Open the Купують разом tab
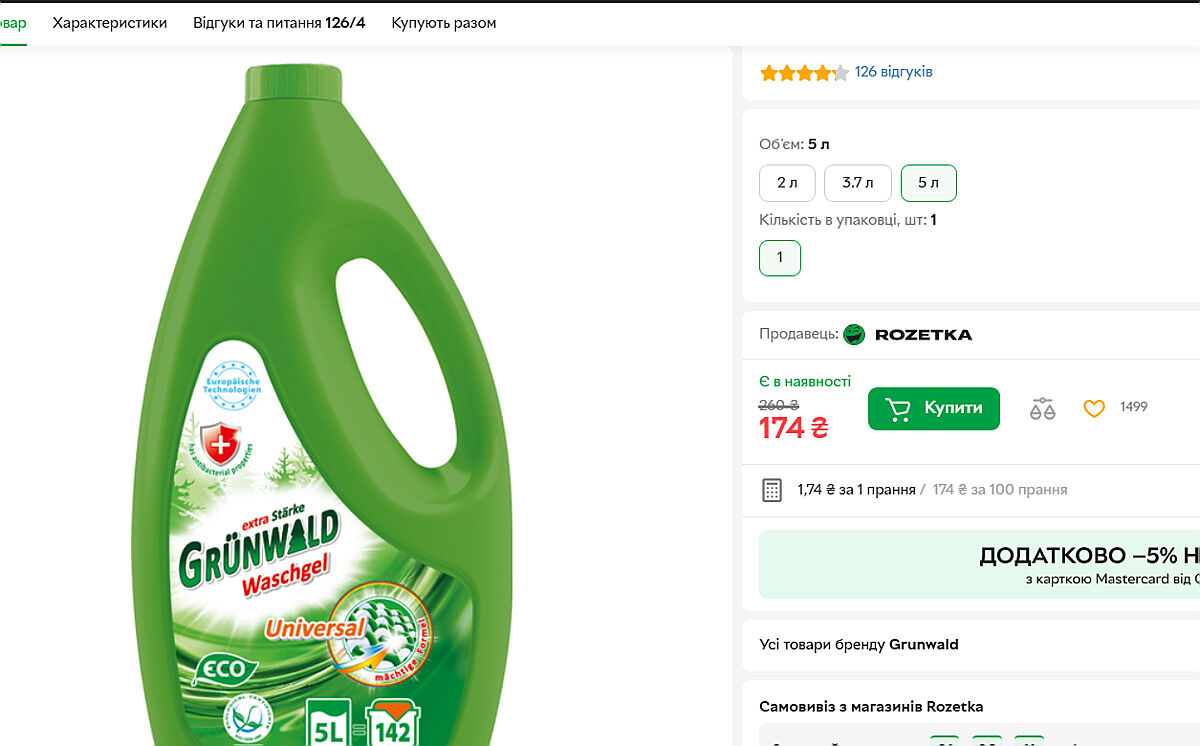This screenshot has width=1200, height=746. coord(443,23)
